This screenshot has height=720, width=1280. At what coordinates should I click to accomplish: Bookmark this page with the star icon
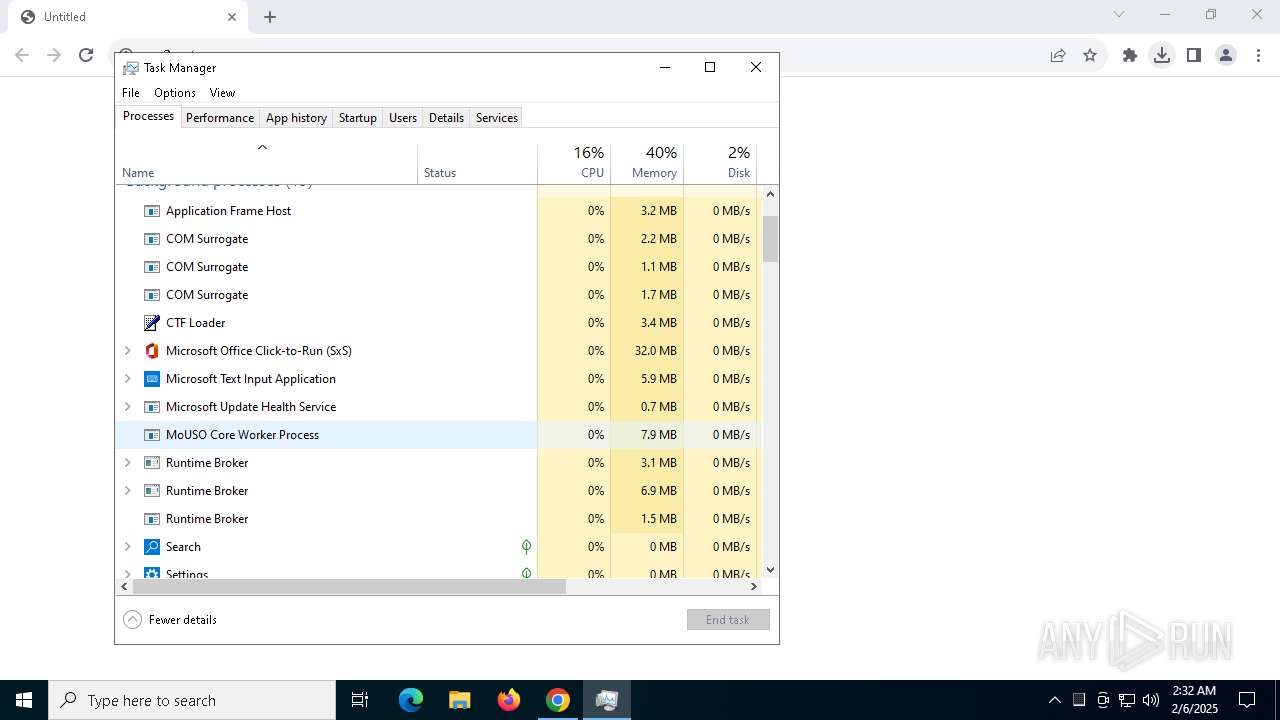(x=1090, y=55)
